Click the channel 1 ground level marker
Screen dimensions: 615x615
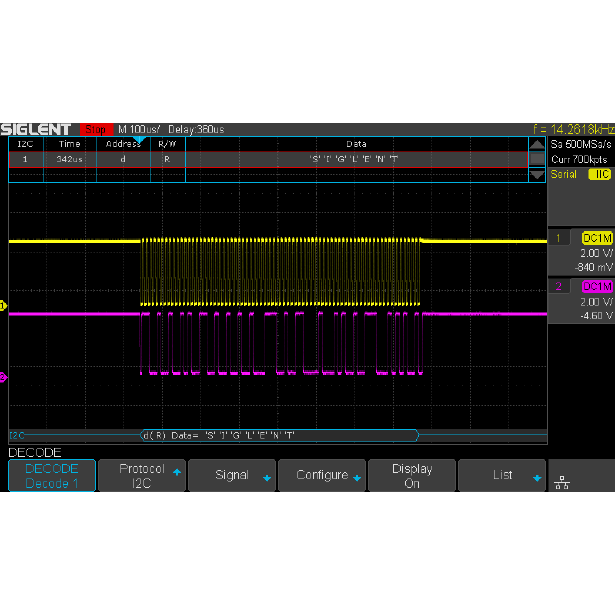pos(3,306)
